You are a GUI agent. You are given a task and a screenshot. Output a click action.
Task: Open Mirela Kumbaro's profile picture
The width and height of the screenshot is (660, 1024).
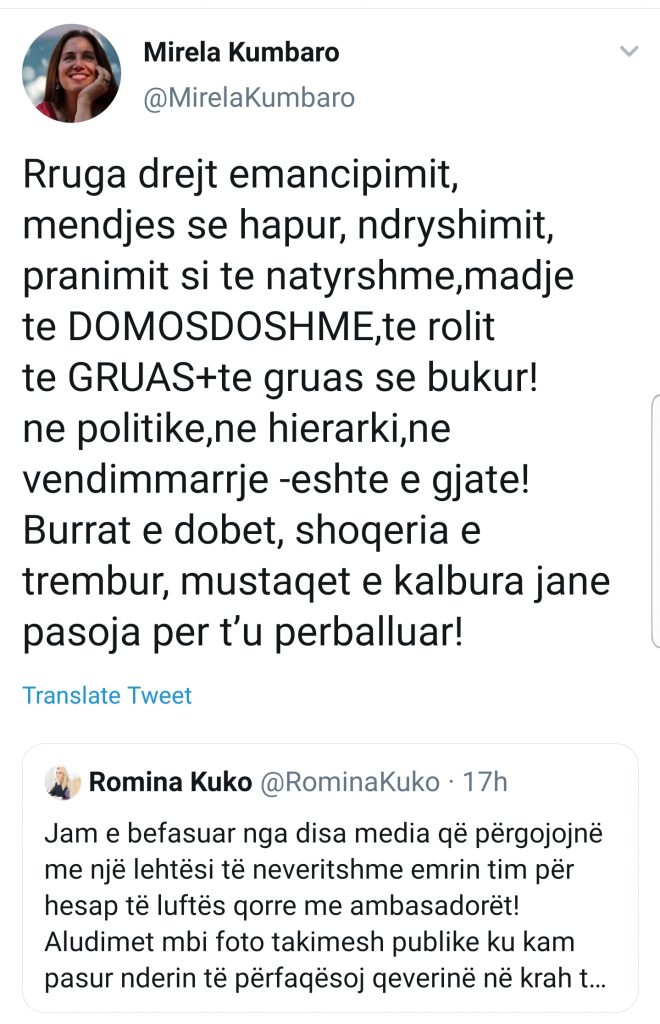click(71, 73)
